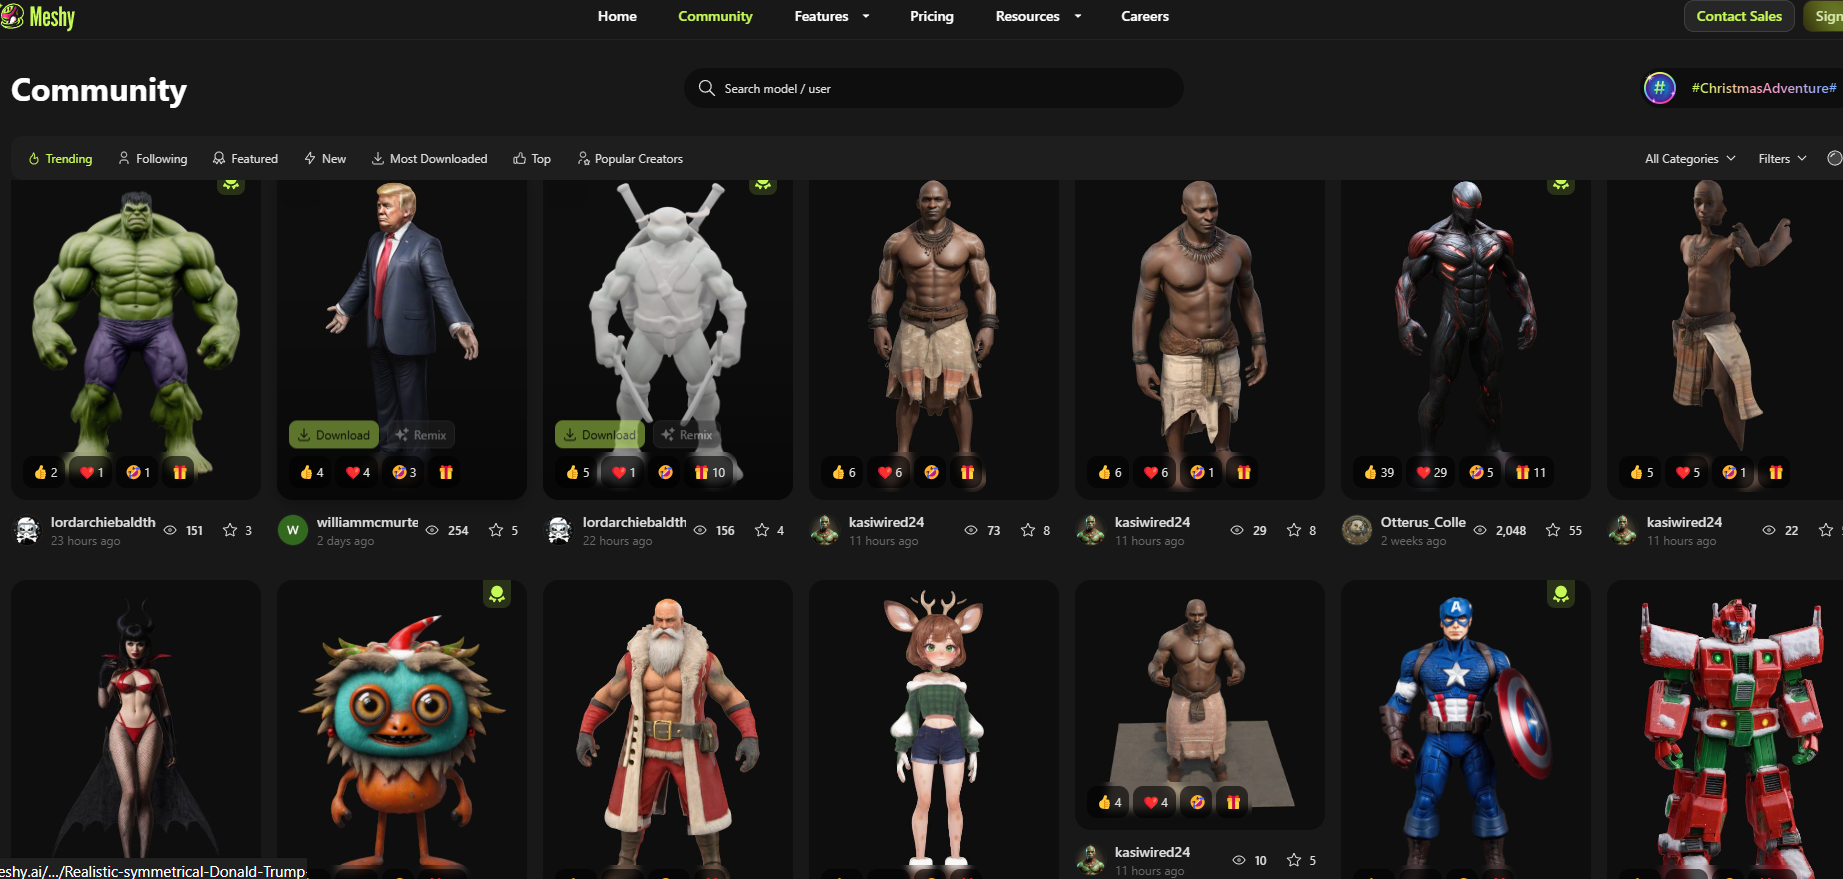Click the toggle icon right of Filters
The width and height of the screenshot is (1843, 879).
click(x=1834, y=158)
